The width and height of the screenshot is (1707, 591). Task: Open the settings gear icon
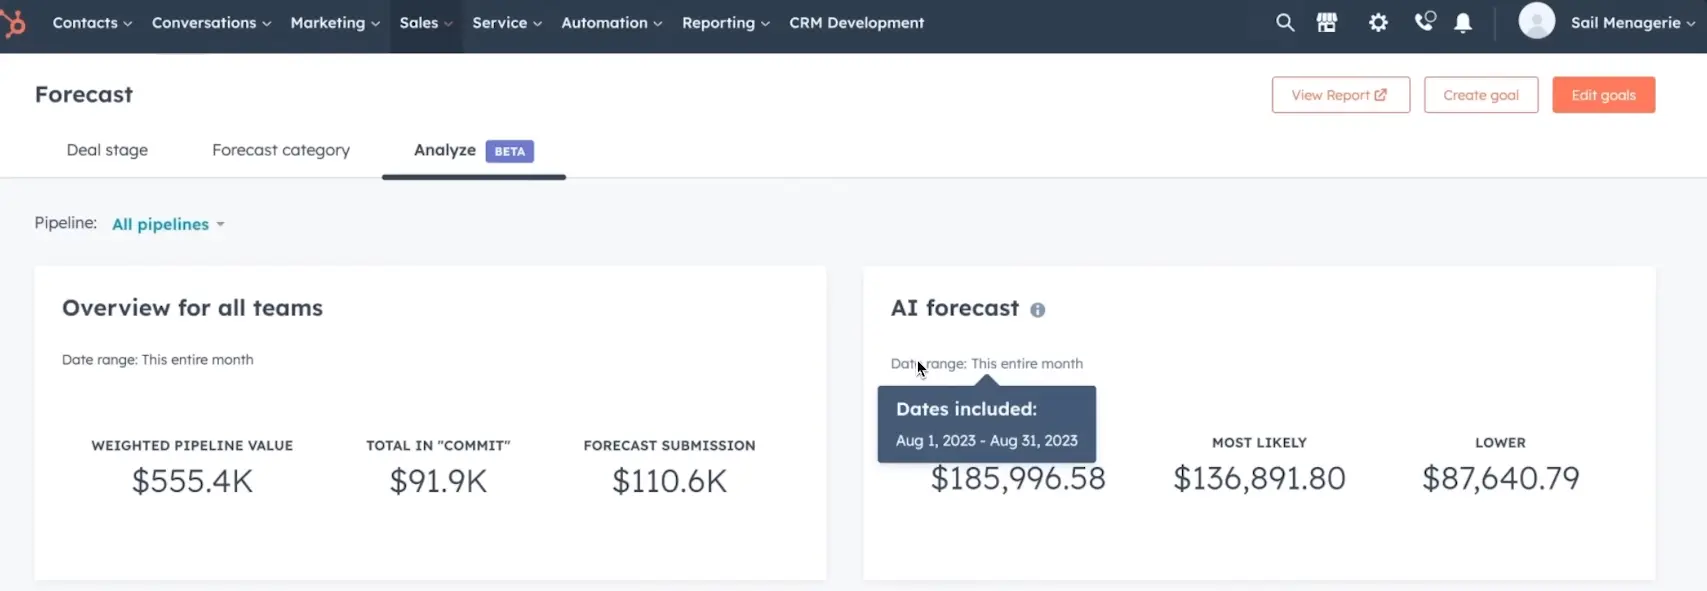[x=1378, y=23]
